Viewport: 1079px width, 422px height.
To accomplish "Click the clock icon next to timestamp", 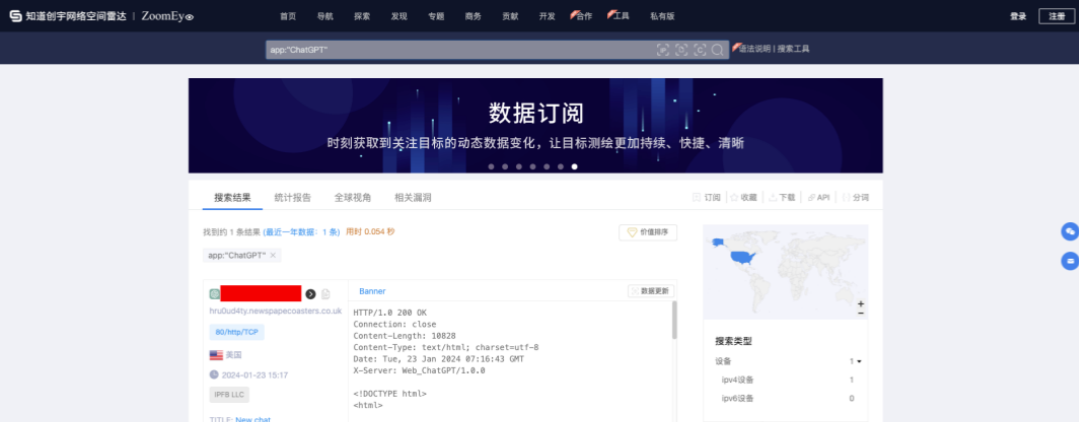I will tap(214, 375).
